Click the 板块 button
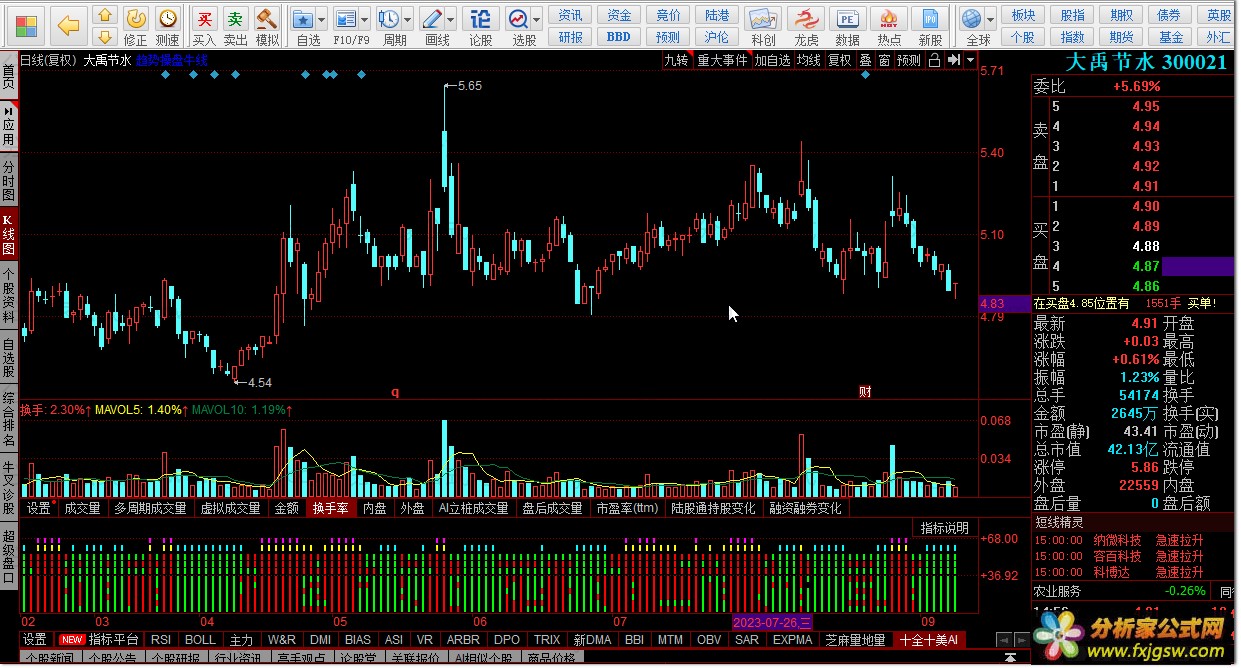 pyautogui.click(x=1023, y=15)
